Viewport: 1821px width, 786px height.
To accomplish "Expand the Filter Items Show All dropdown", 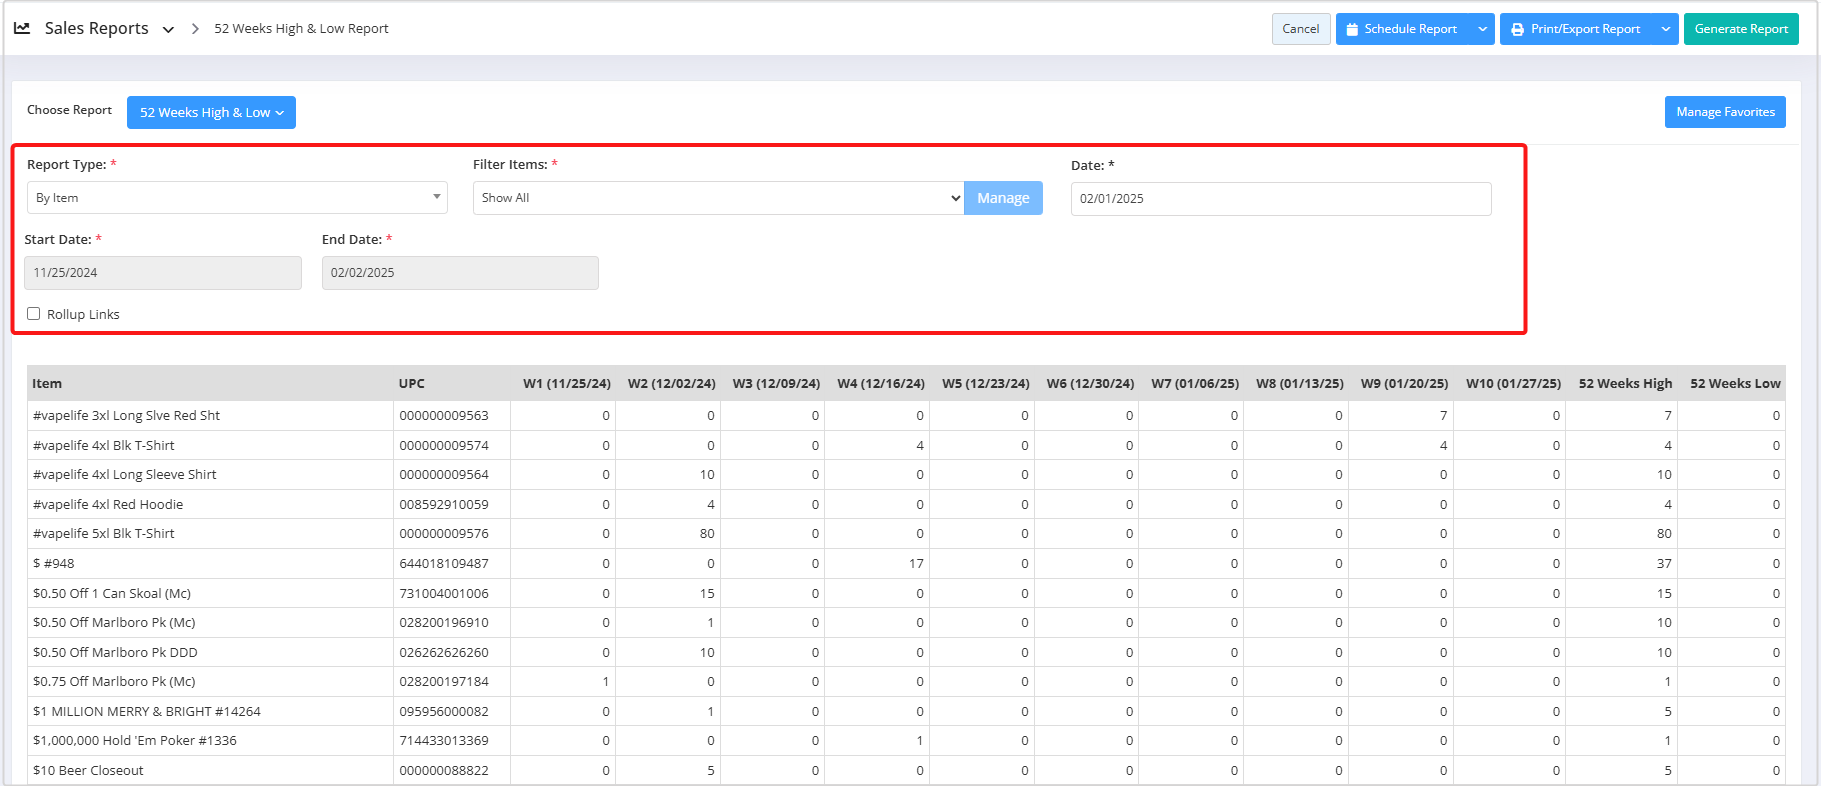I will (x=718, y=198).
